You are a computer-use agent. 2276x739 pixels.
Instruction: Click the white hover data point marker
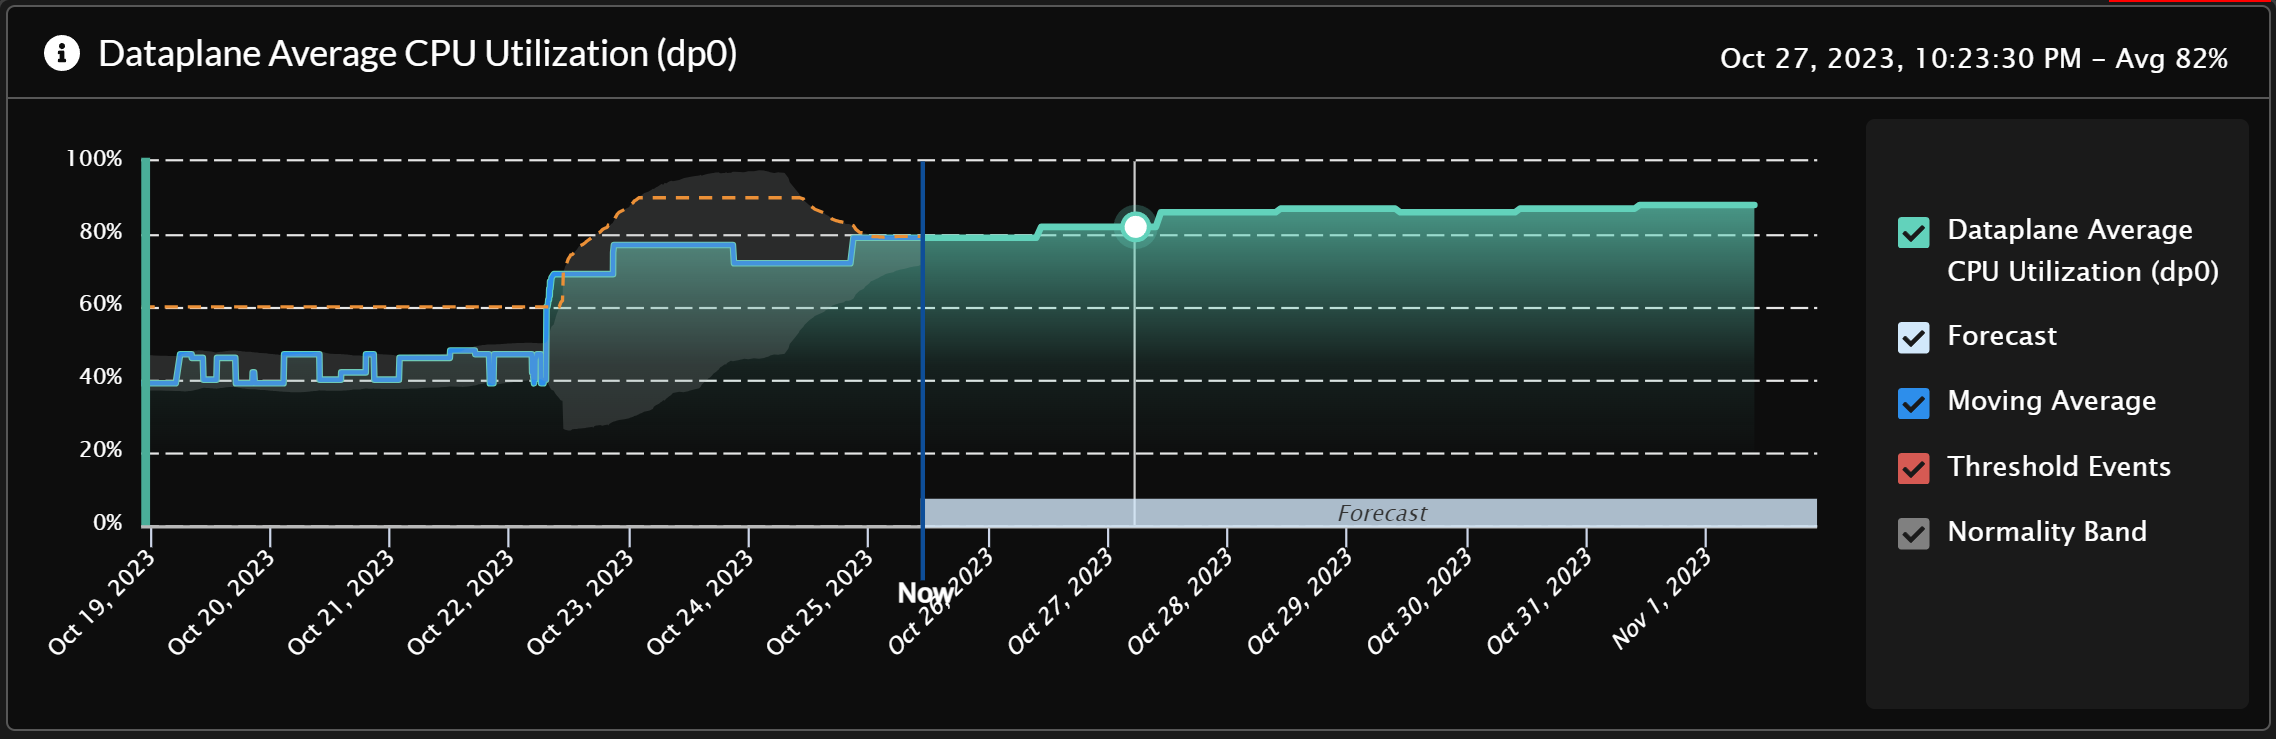click(x=1135, y=227)
